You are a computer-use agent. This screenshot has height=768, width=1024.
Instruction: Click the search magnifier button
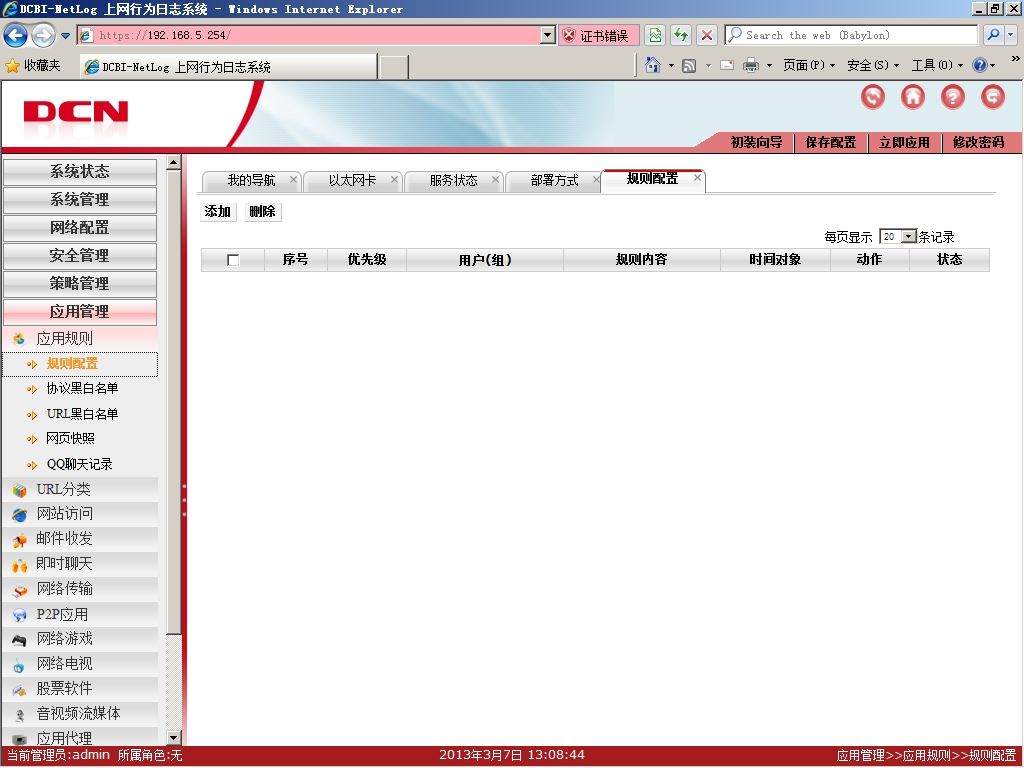pyautogui.click(x=993, y=35)
